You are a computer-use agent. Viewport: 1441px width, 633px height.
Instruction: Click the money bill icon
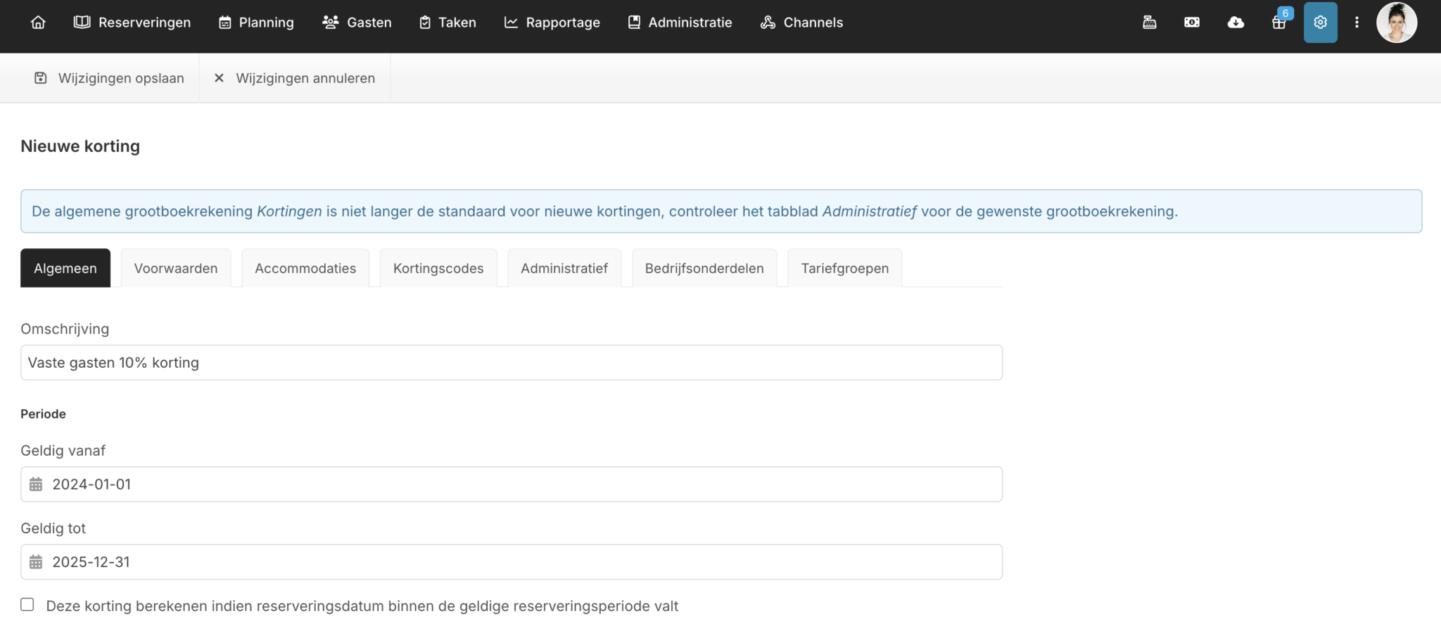pyautogui.click(x=1192, y=22)
